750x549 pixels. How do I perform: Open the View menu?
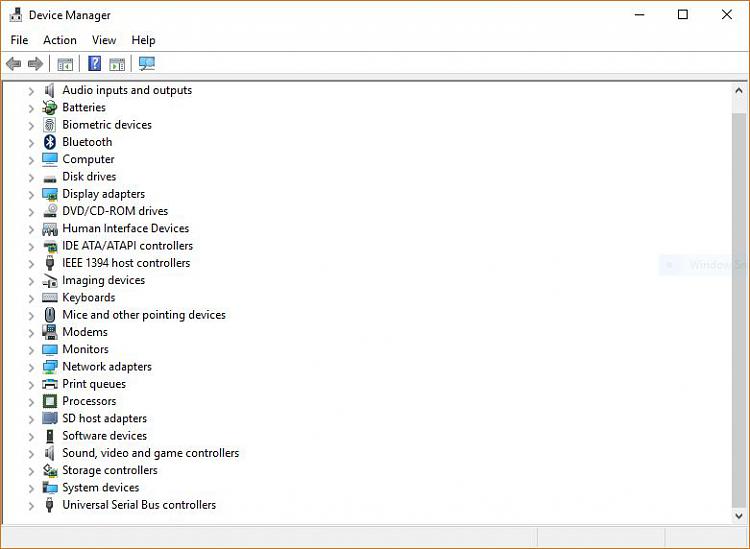pos(104,40)
